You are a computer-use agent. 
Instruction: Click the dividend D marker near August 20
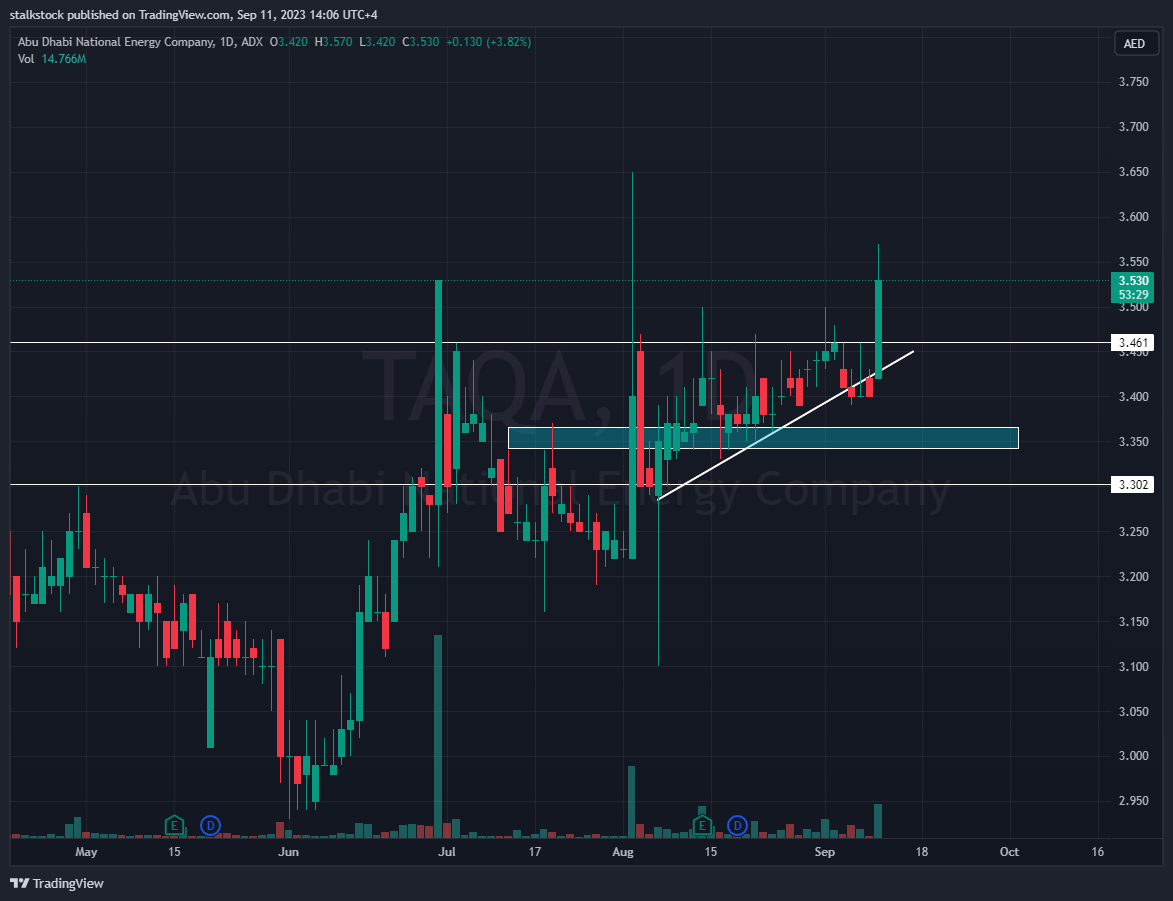tap(738, 826)
